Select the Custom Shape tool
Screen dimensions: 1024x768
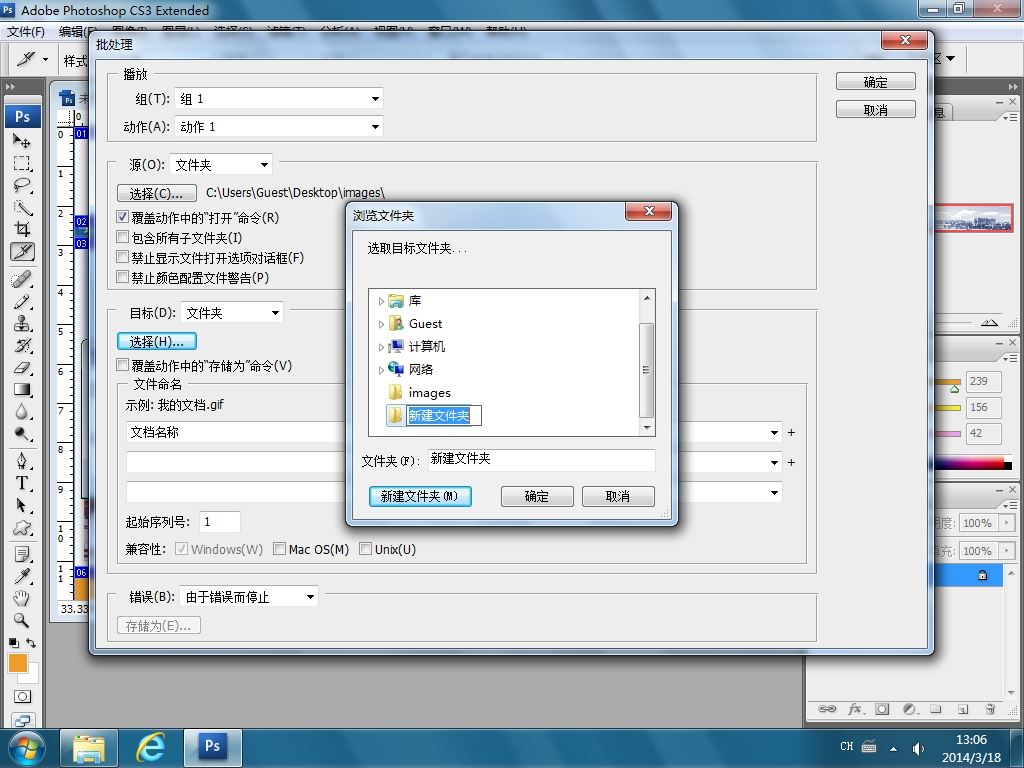(x=22, y=528)
